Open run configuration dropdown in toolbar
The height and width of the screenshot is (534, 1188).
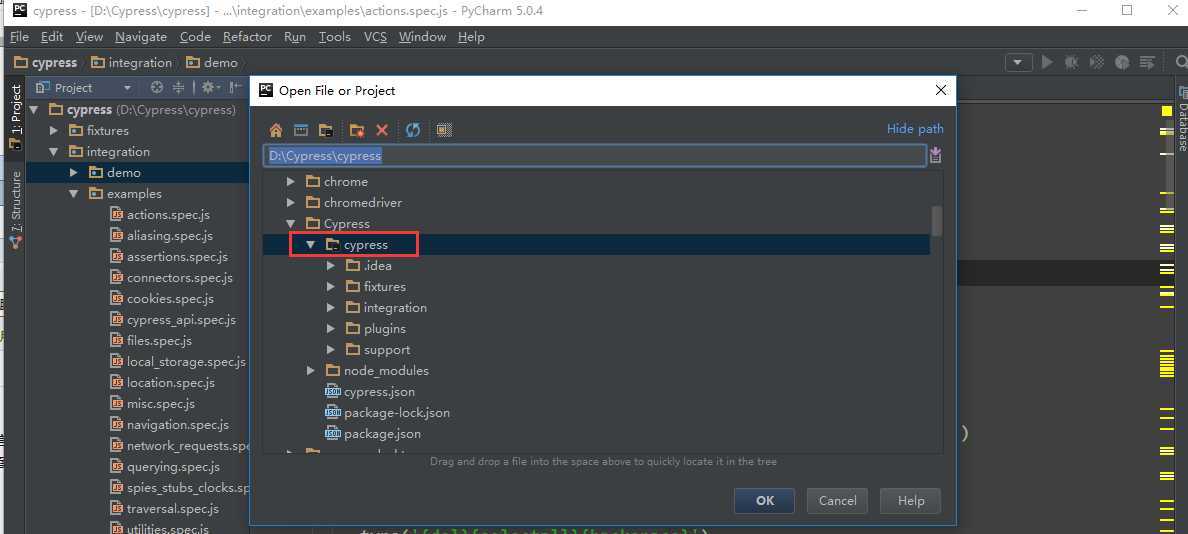point(1018,62)
